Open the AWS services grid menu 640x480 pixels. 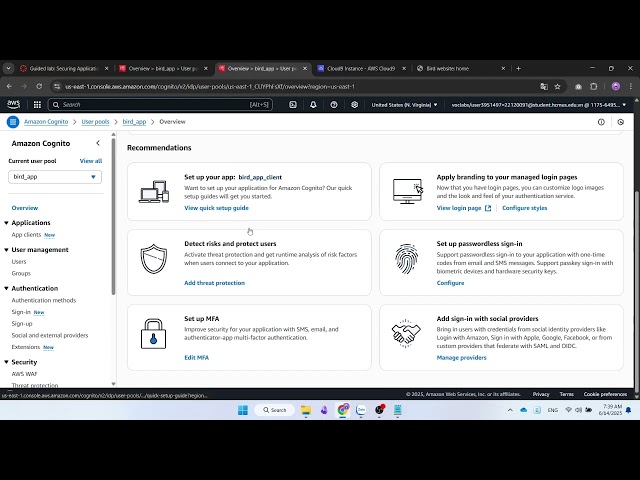[x=37, y=104]
